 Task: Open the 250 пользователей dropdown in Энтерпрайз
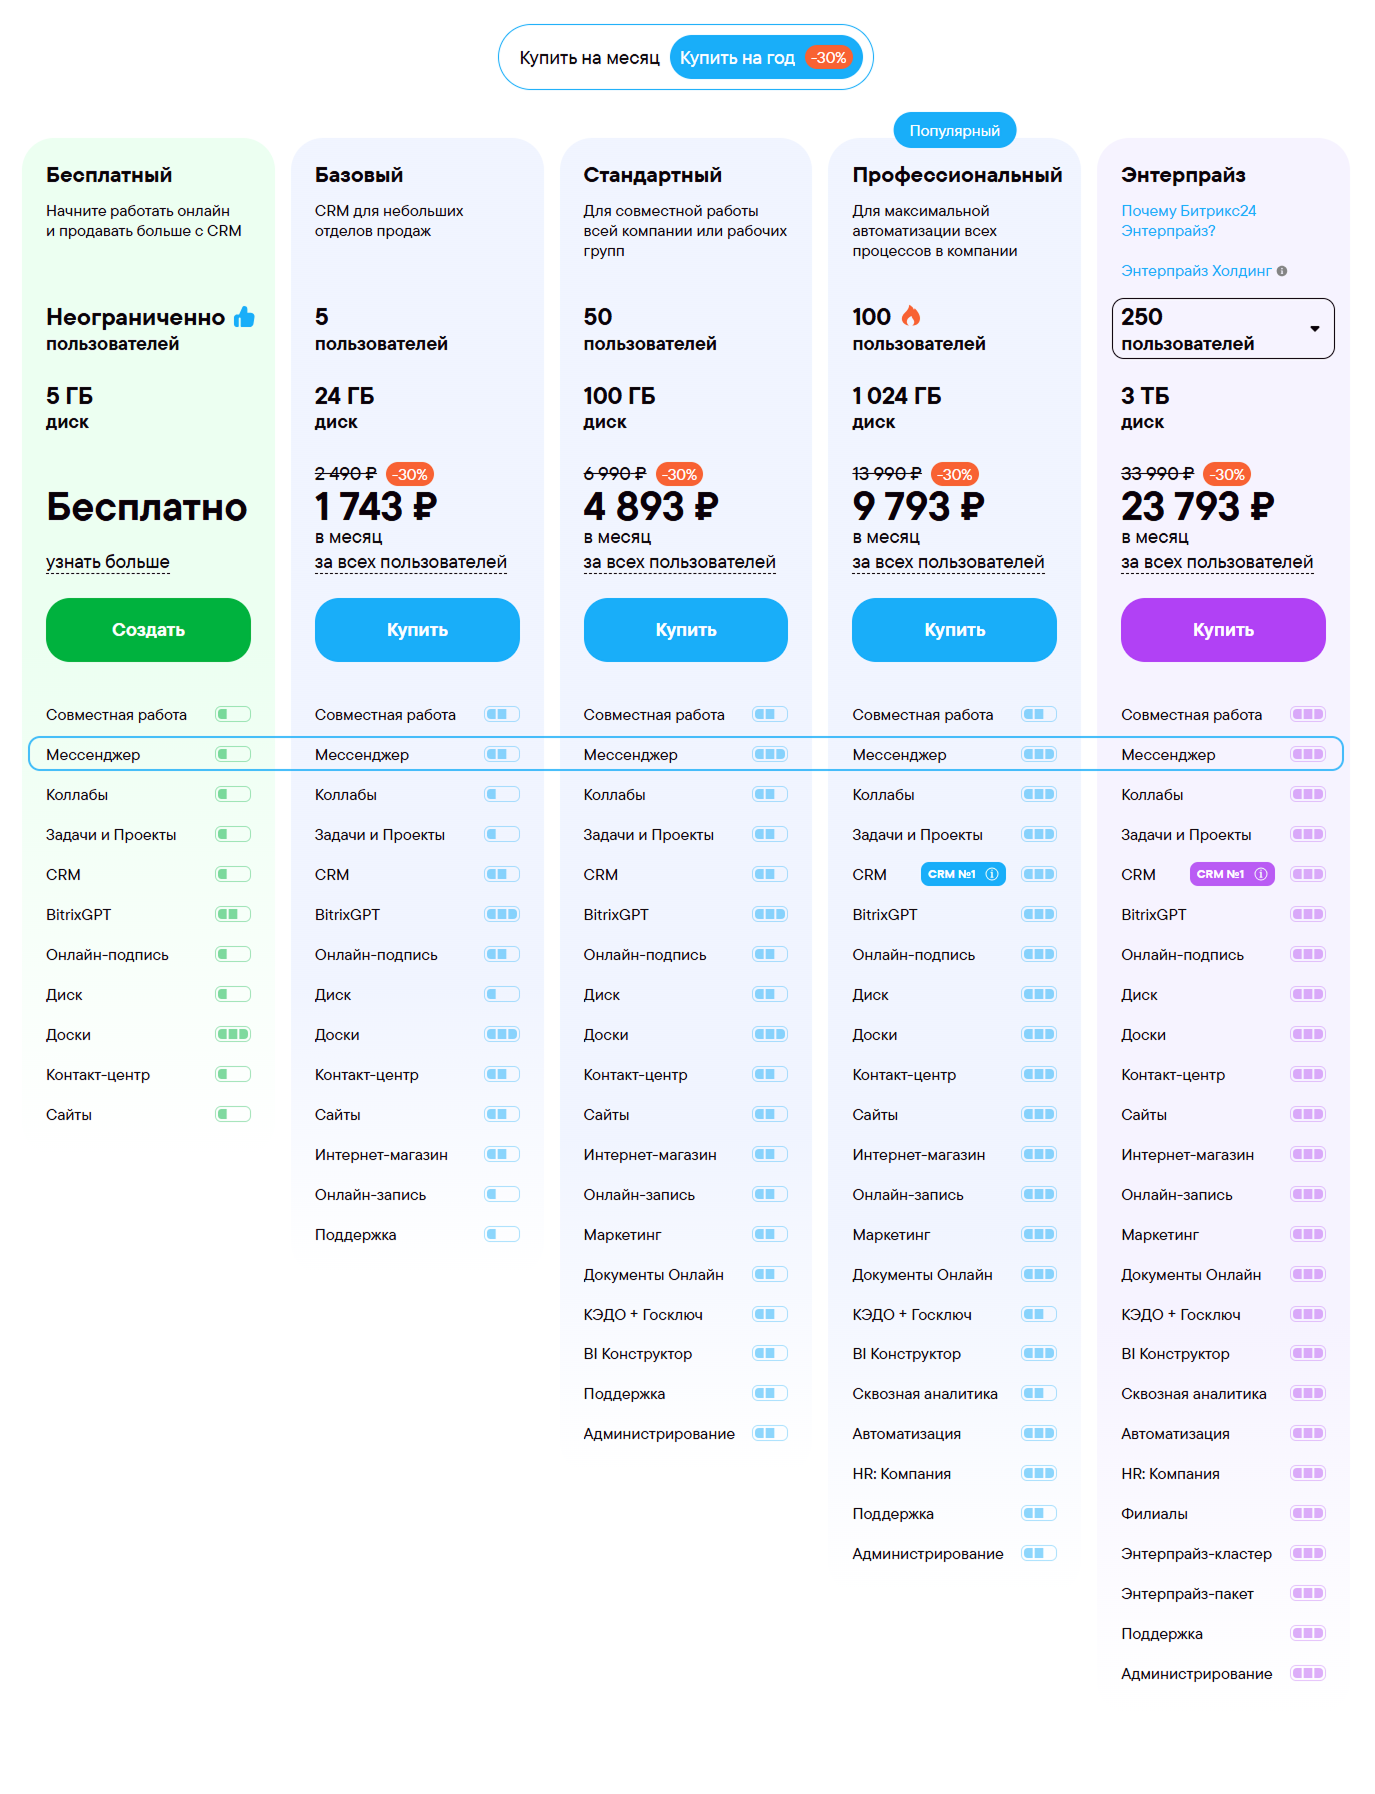tap(1223, 328)
